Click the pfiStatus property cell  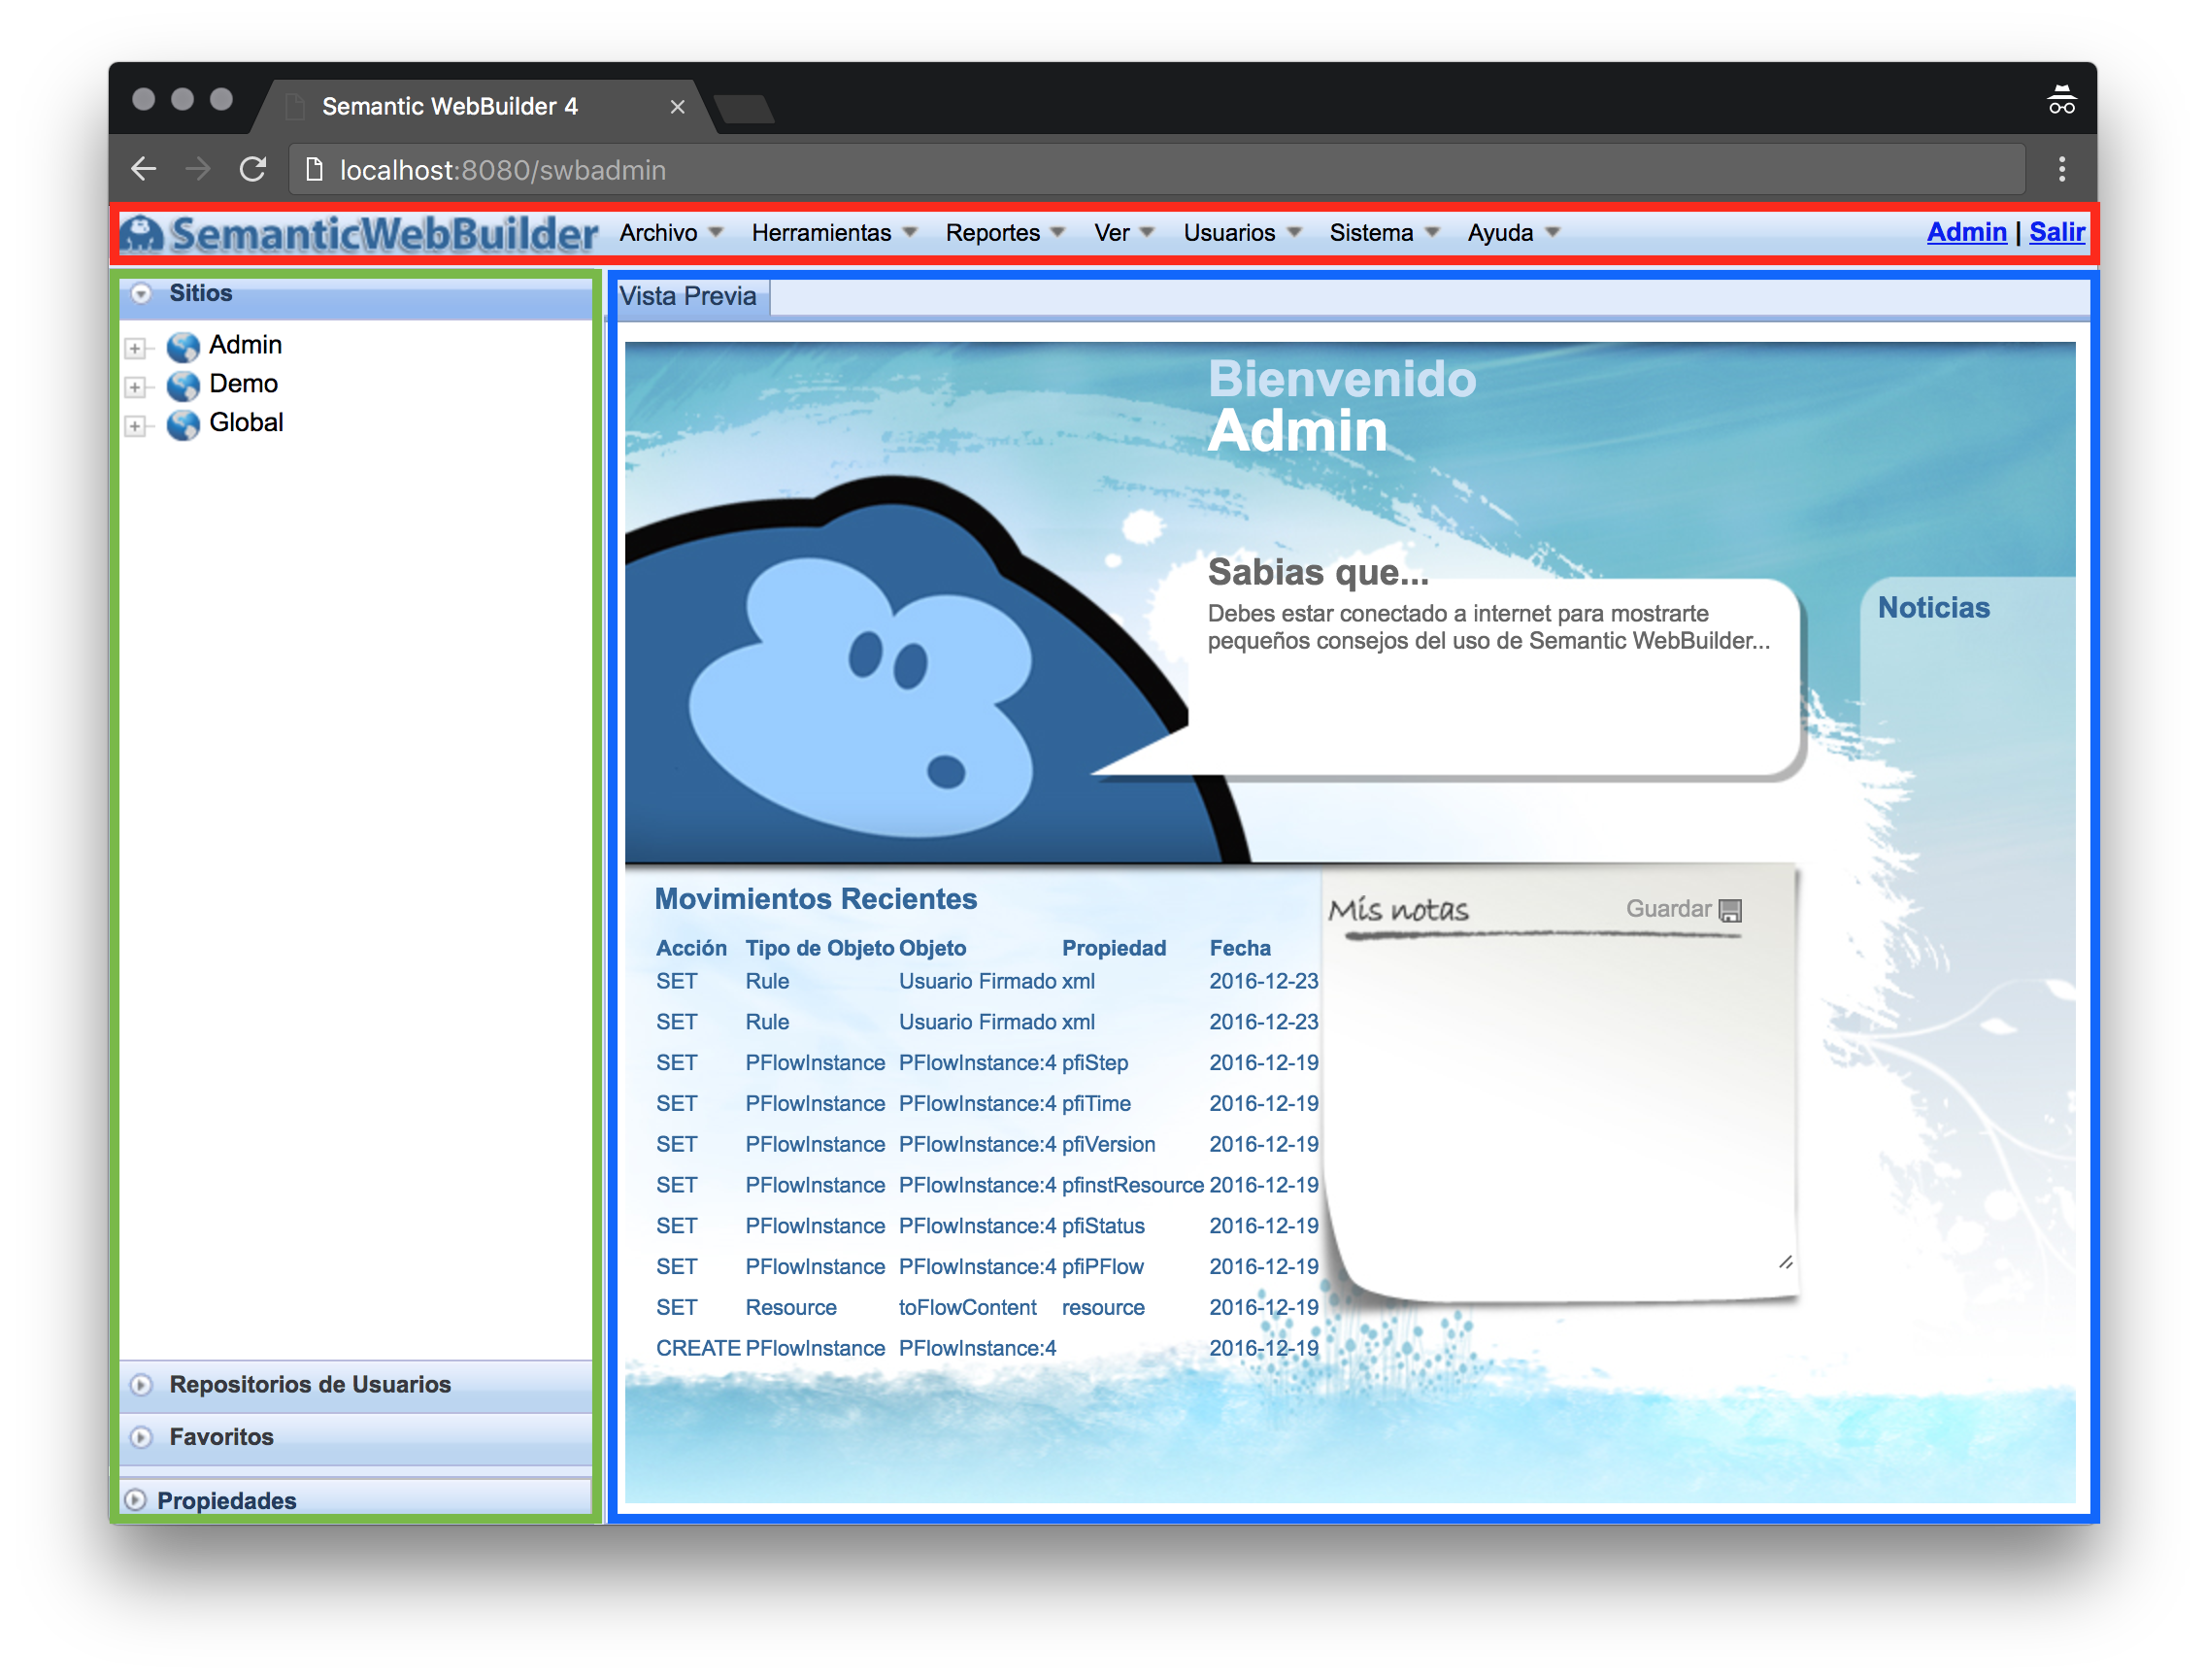pyautogui.click(x=1103, y=1227)
